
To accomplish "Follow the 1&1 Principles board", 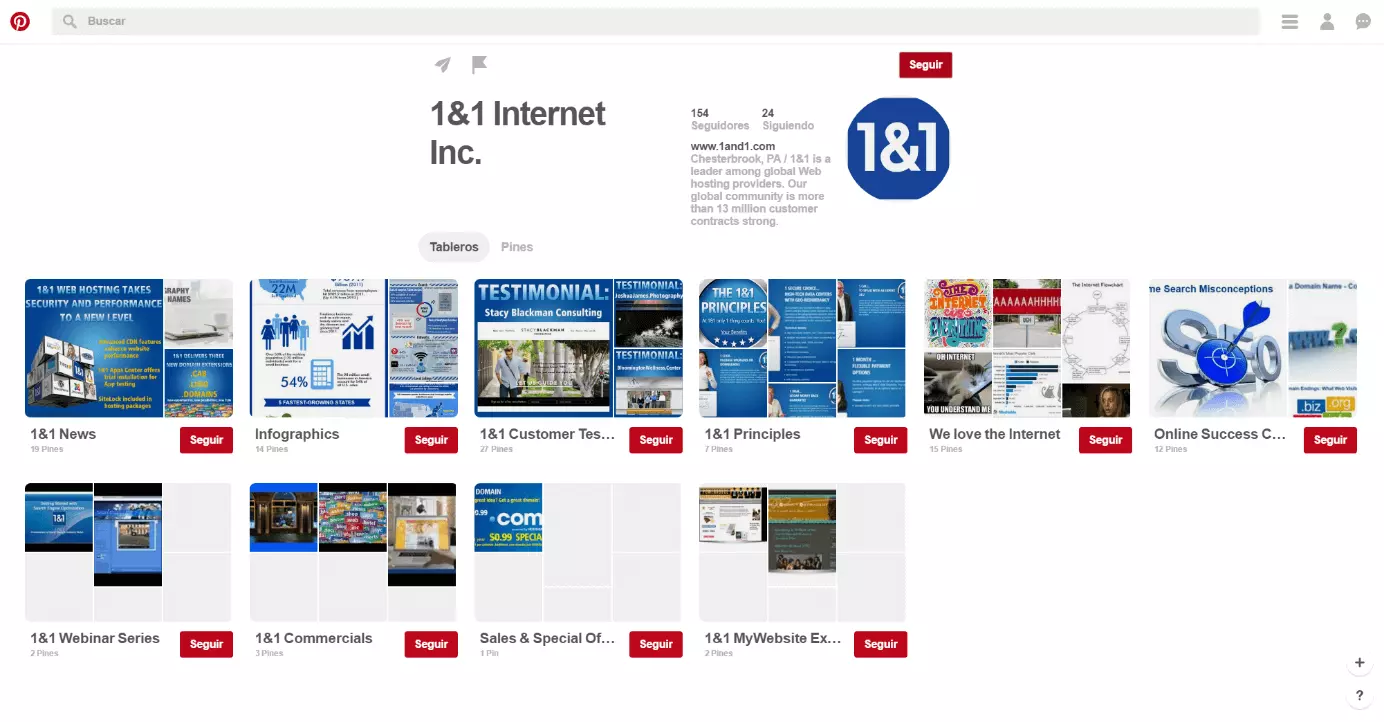I will coord(881,440).
